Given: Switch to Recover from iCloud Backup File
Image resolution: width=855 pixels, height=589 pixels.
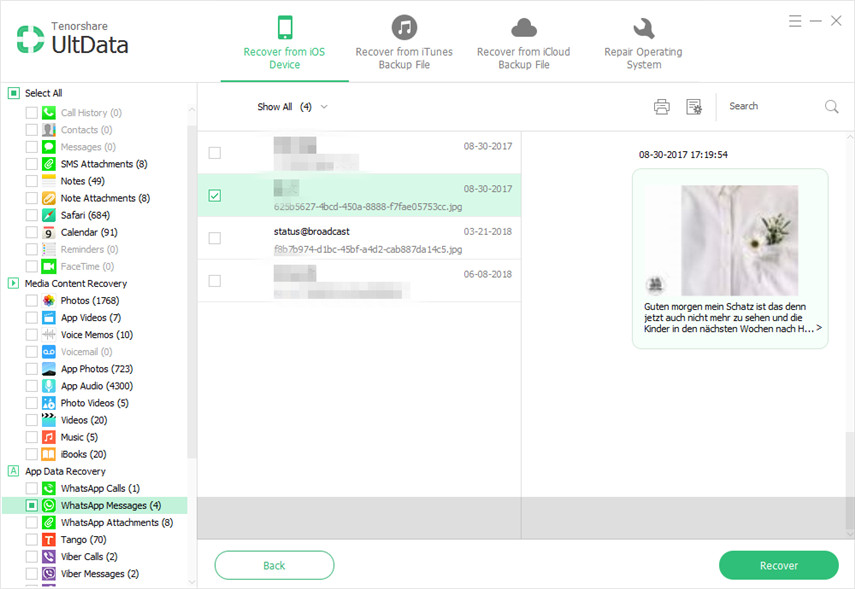Looking at the screenshot, I should (x=523, y=43).
